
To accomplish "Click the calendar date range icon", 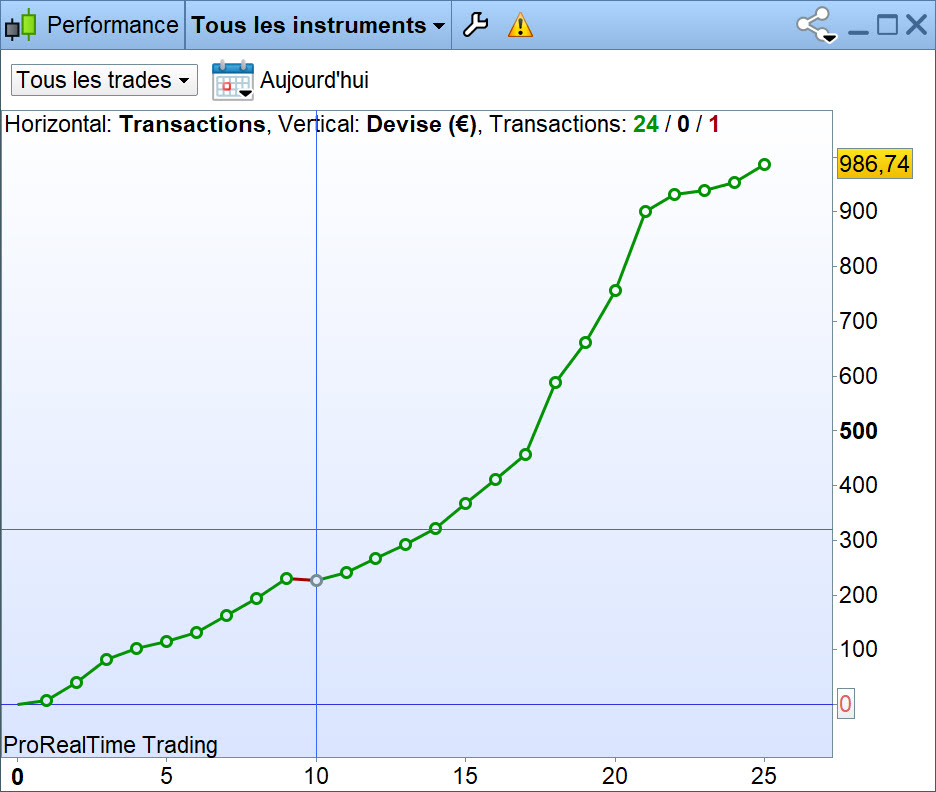I will point(233,80).
